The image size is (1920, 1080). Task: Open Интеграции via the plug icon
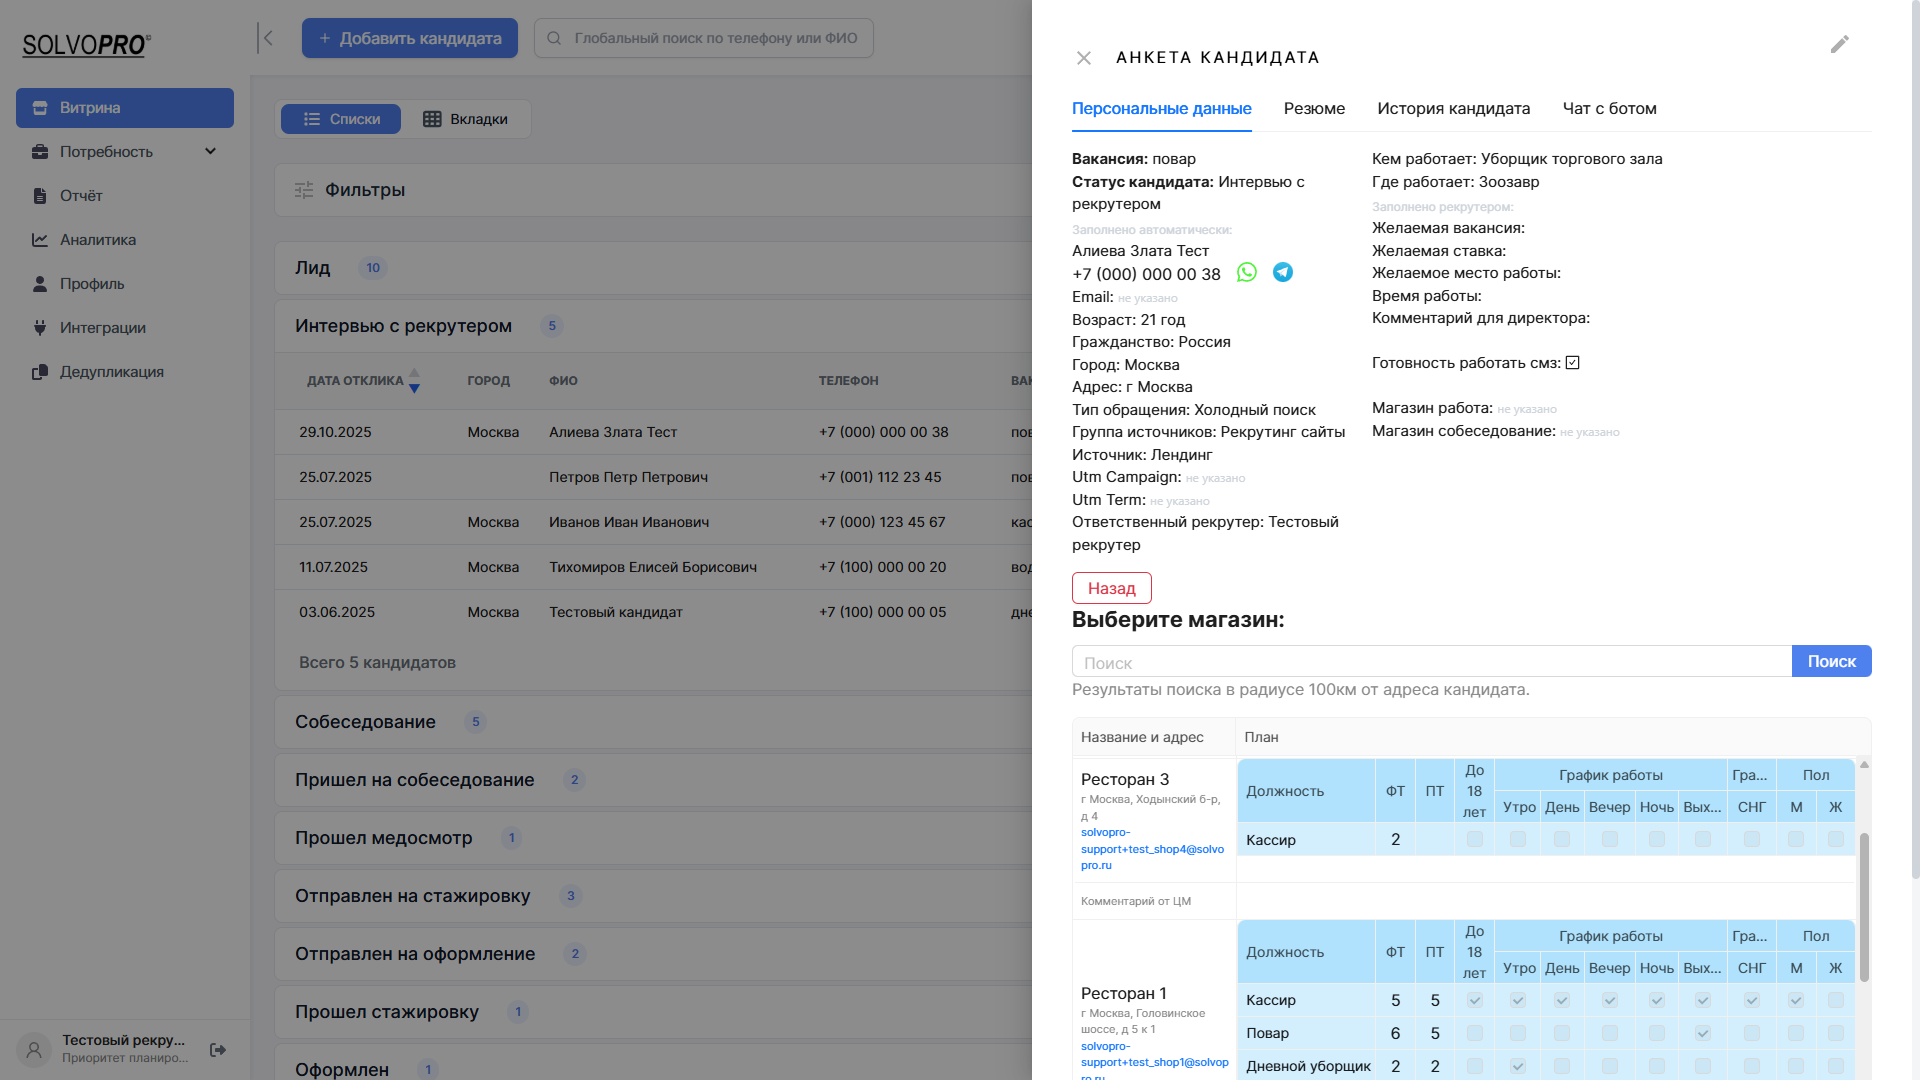pos(40,328)
